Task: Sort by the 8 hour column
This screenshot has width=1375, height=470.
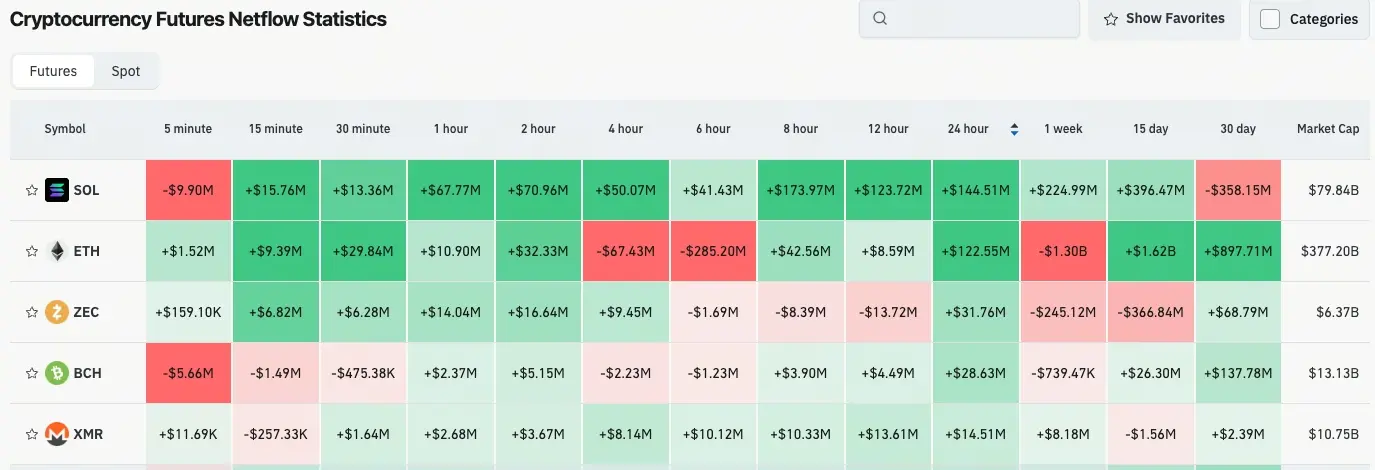Action: [x=800, y=129]
